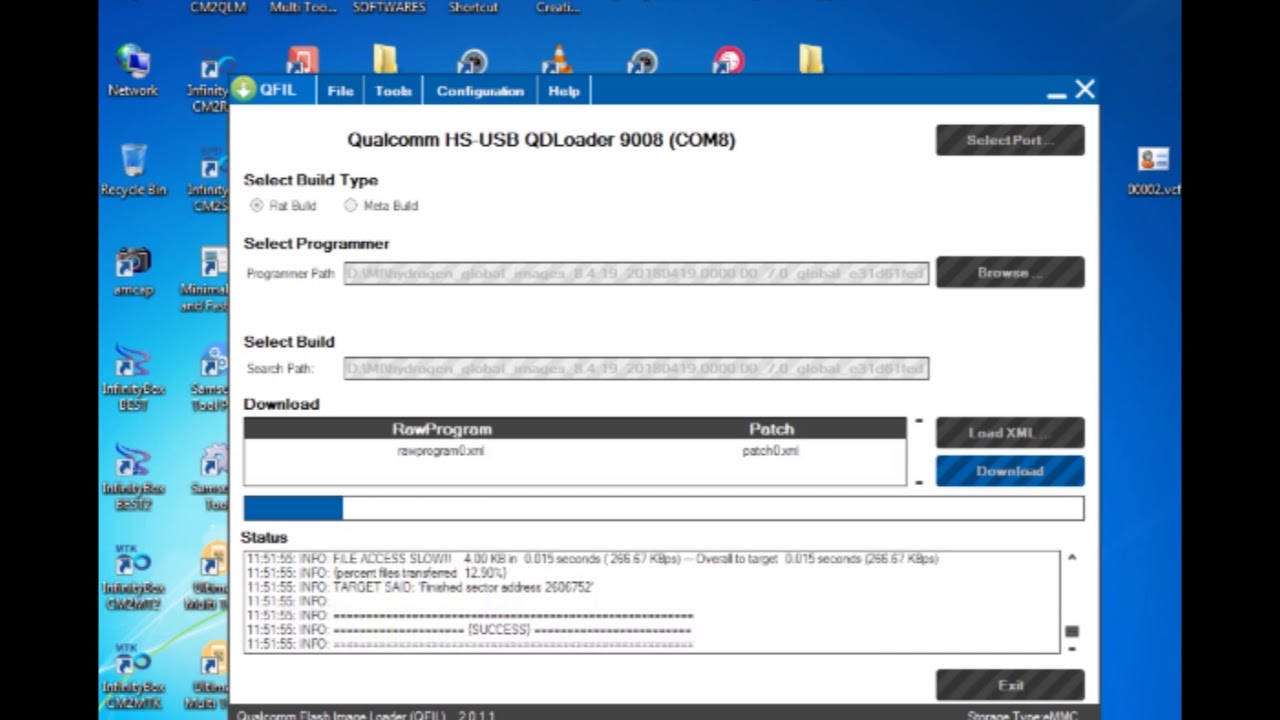
Task: Select the 00002.vcf contact file icon
Action: tap(1154, 171)
